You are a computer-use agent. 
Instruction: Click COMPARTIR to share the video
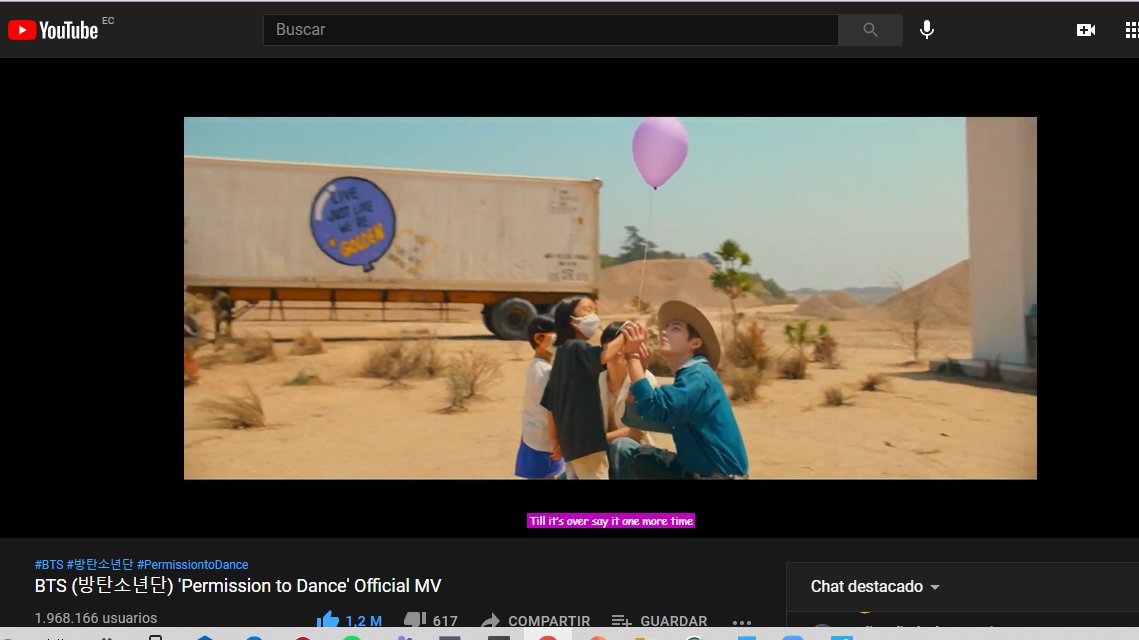(x=535, y=620)
